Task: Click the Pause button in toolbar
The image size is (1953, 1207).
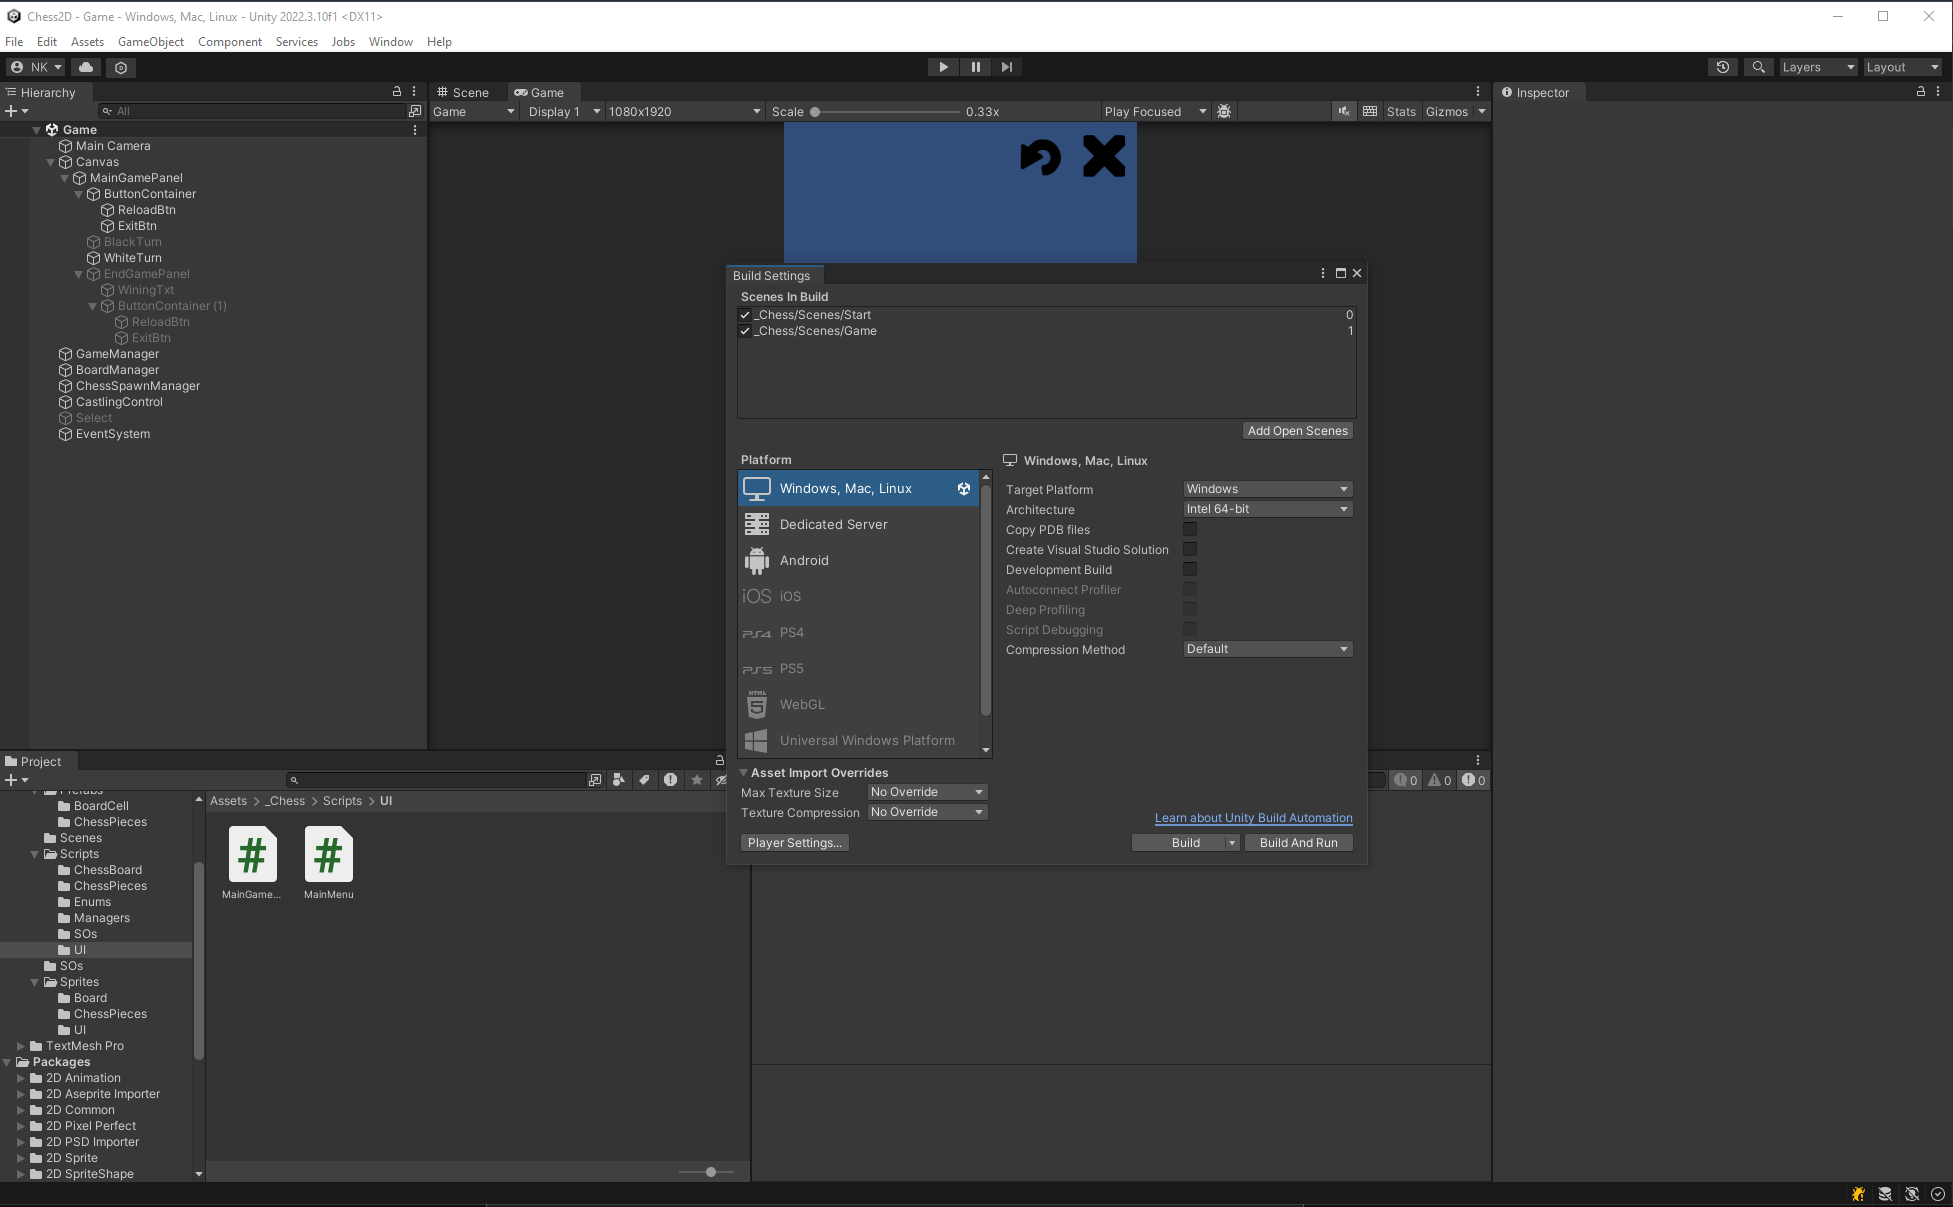Action: (x=975, y=67)
